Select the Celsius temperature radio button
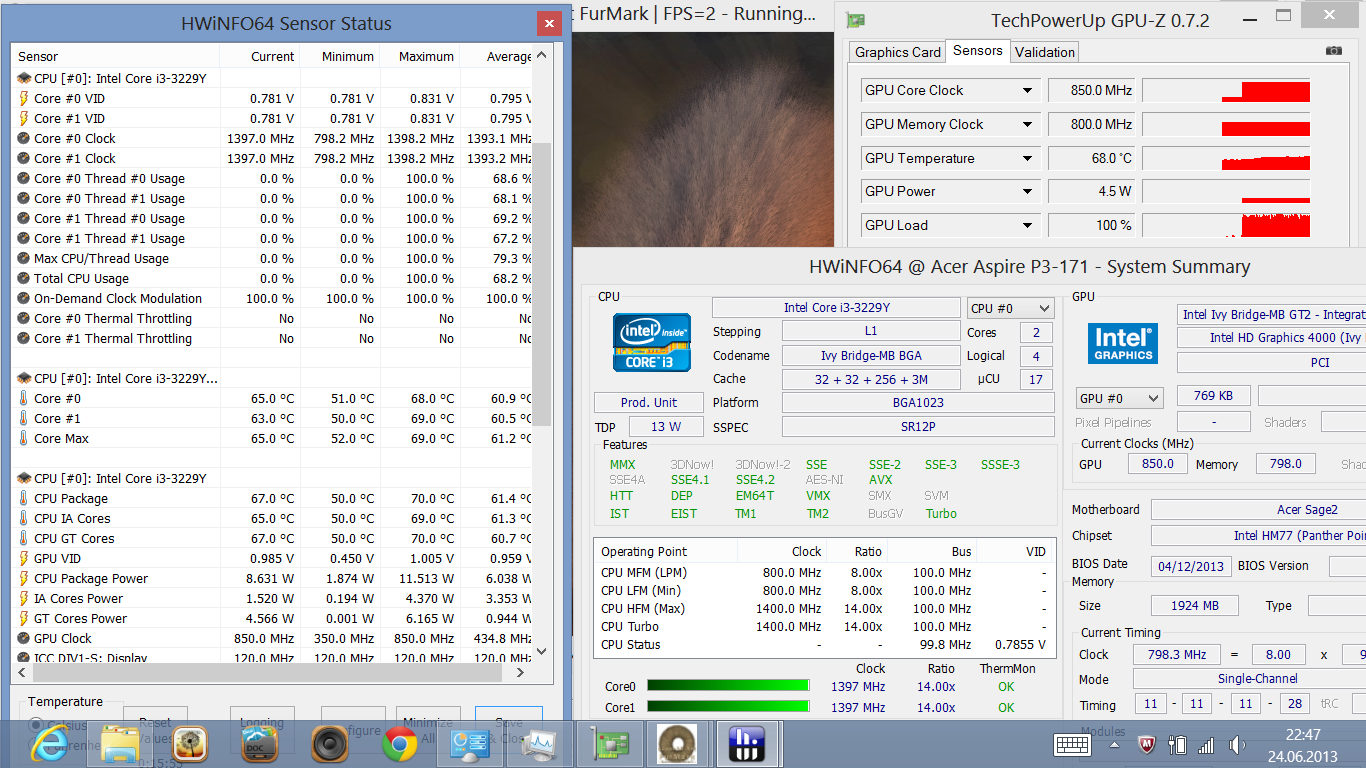The width and height of the screenshot is (1366, 768). coord(37,724)
